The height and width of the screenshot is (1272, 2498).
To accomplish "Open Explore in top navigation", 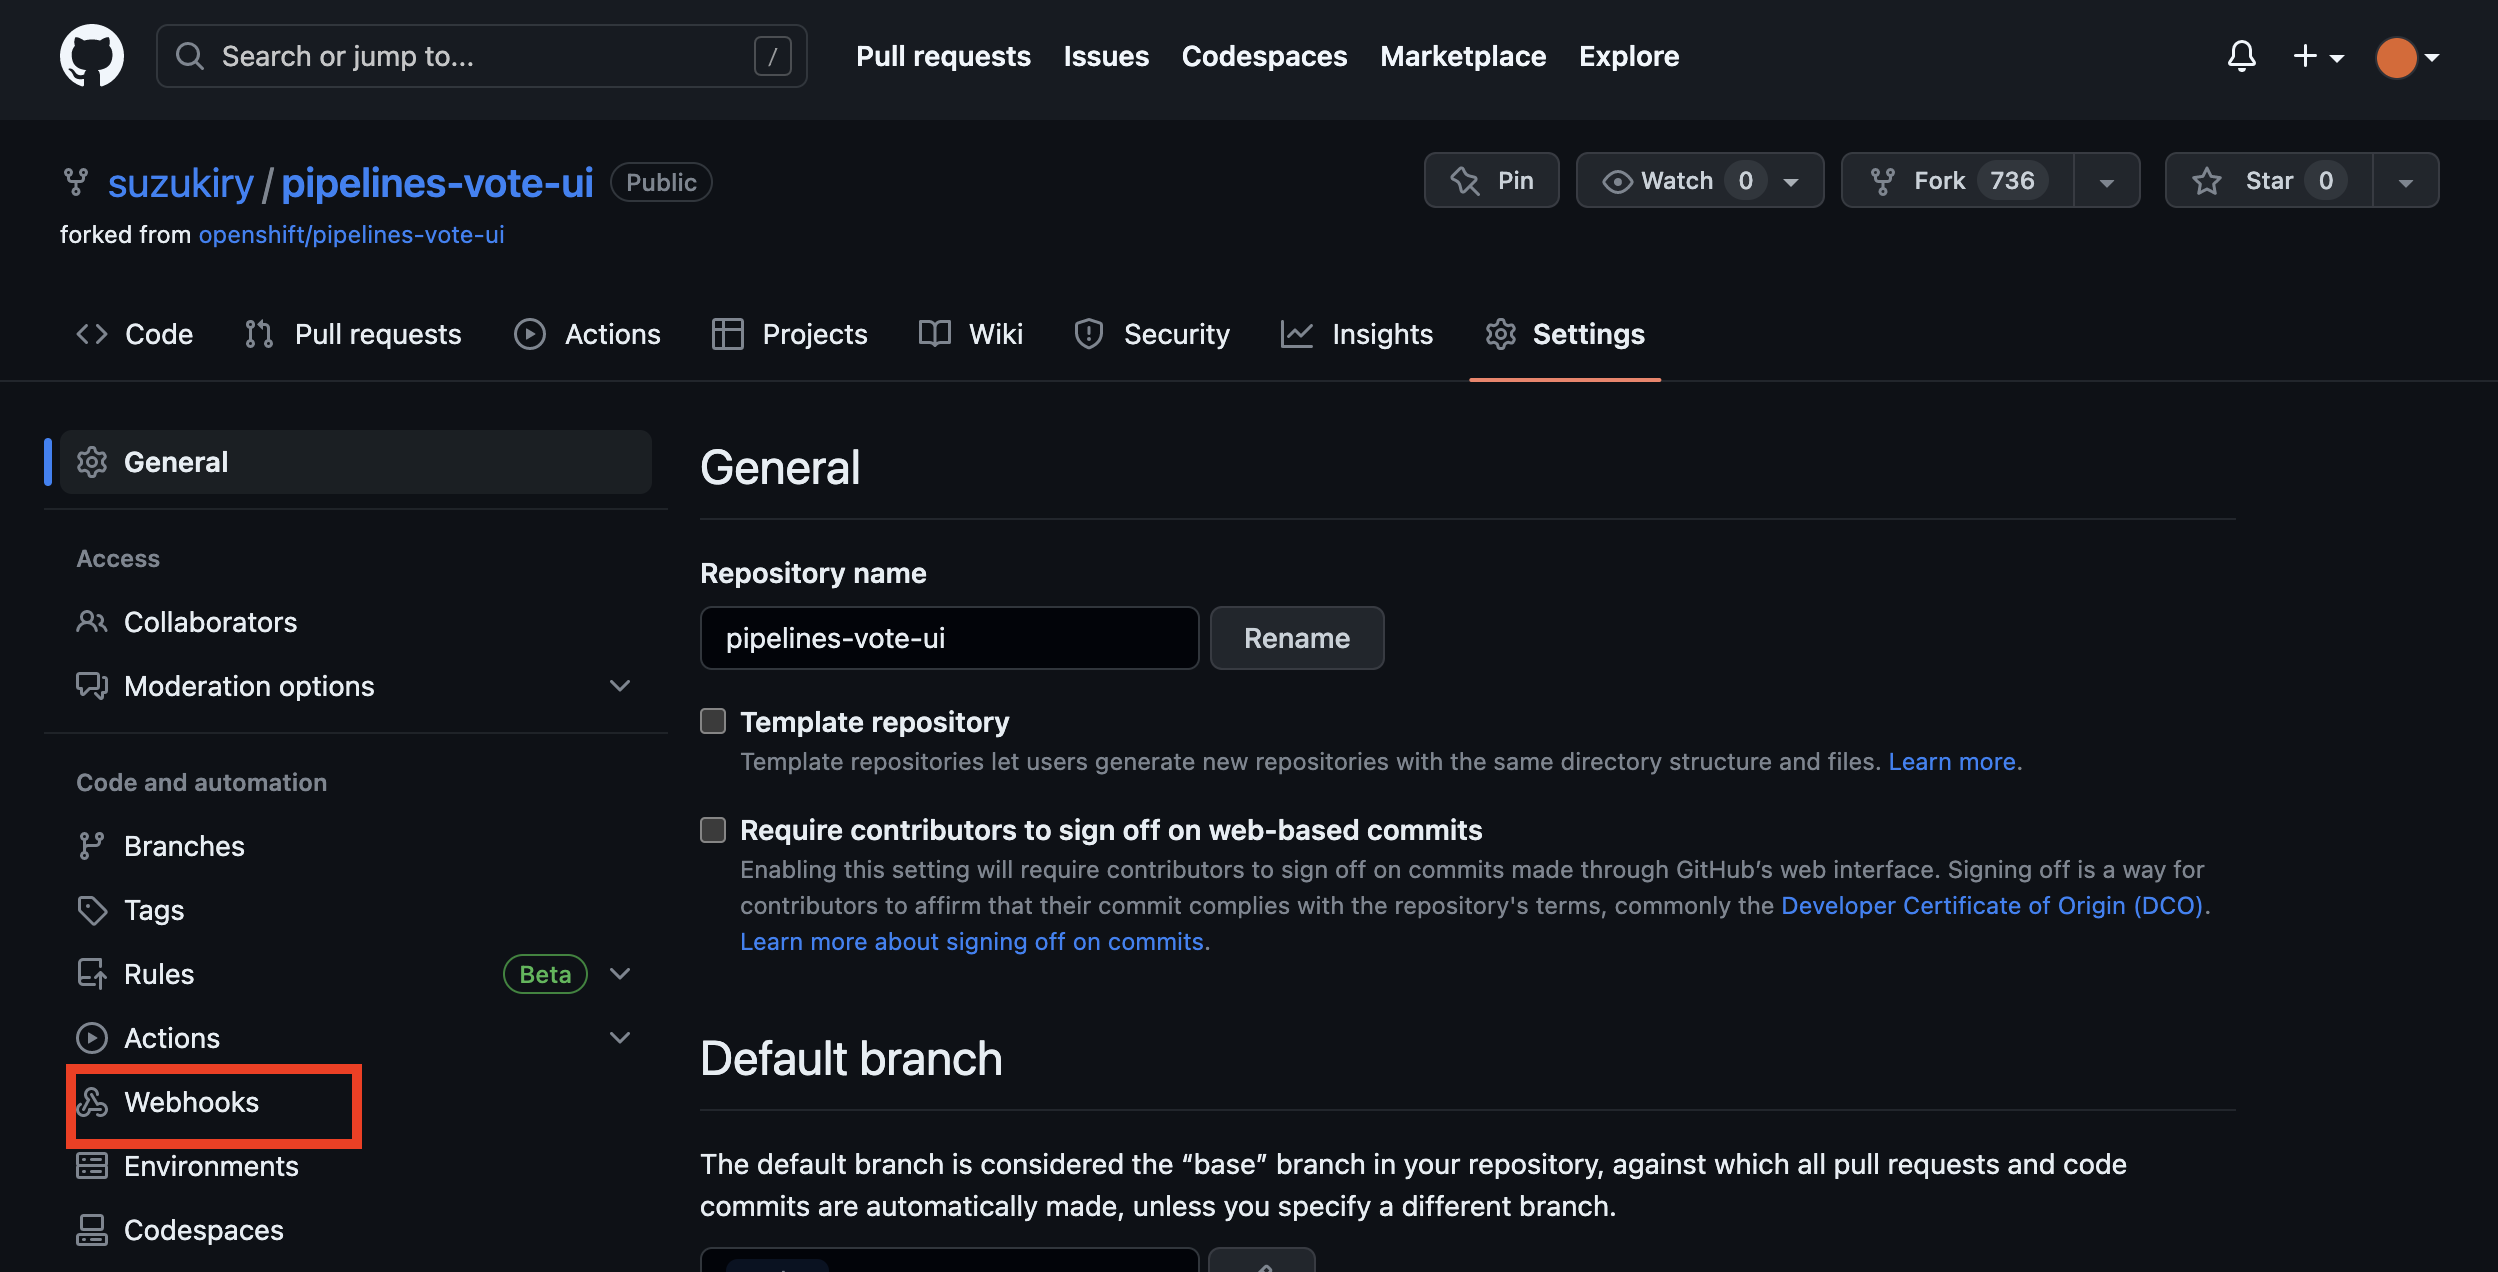I will [1629, 56].
